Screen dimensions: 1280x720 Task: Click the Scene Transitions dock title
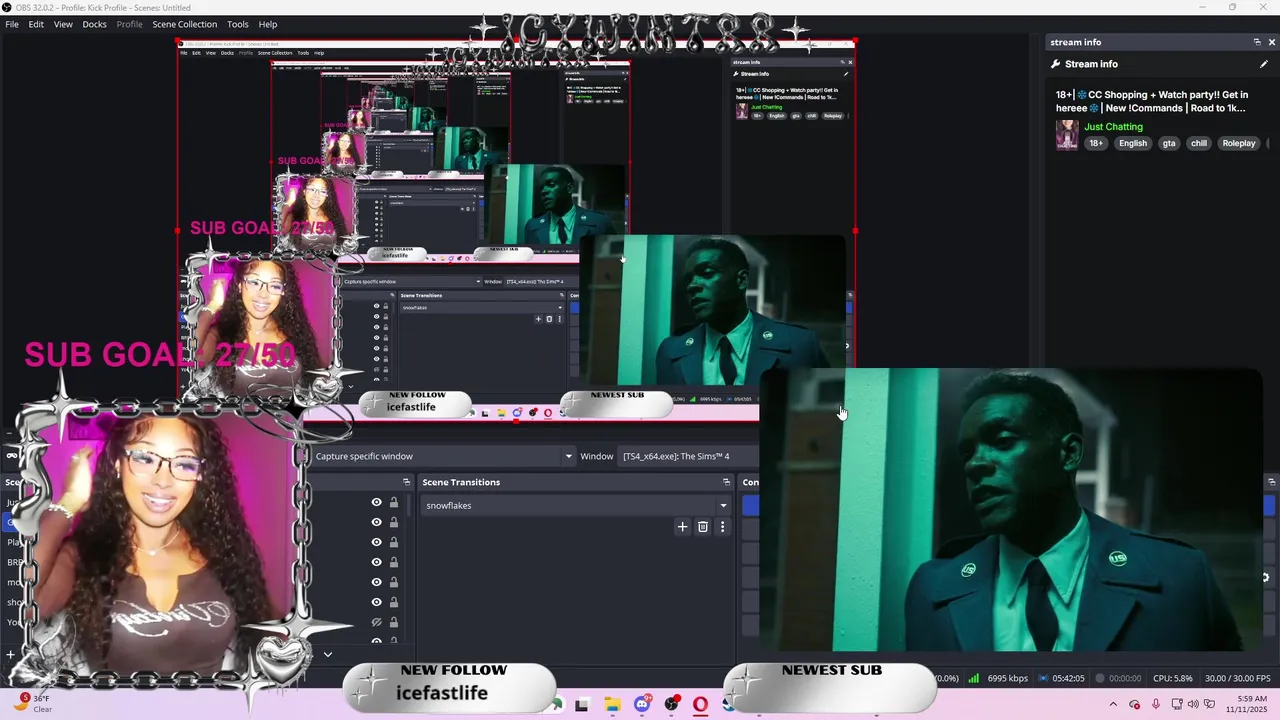tap(461, 482)
